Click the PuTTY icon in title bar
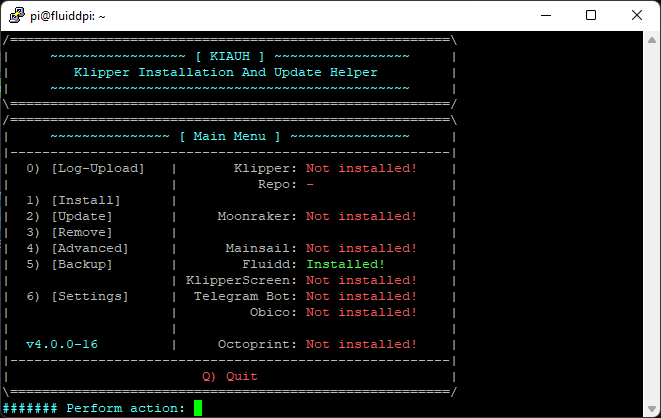 [x=17, y=16]
